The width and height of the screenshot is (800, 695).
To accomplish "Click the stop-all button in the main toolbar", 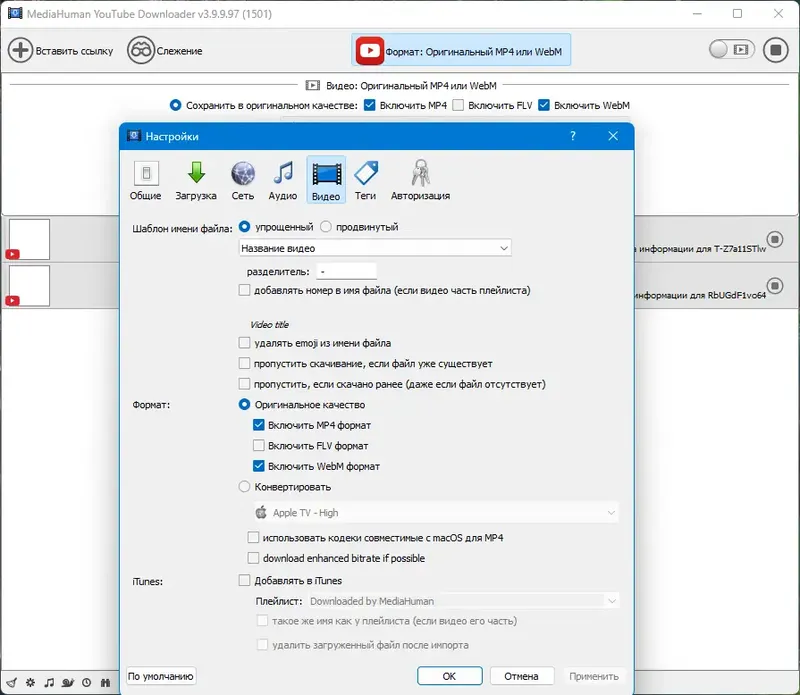I will click(776, 50).
